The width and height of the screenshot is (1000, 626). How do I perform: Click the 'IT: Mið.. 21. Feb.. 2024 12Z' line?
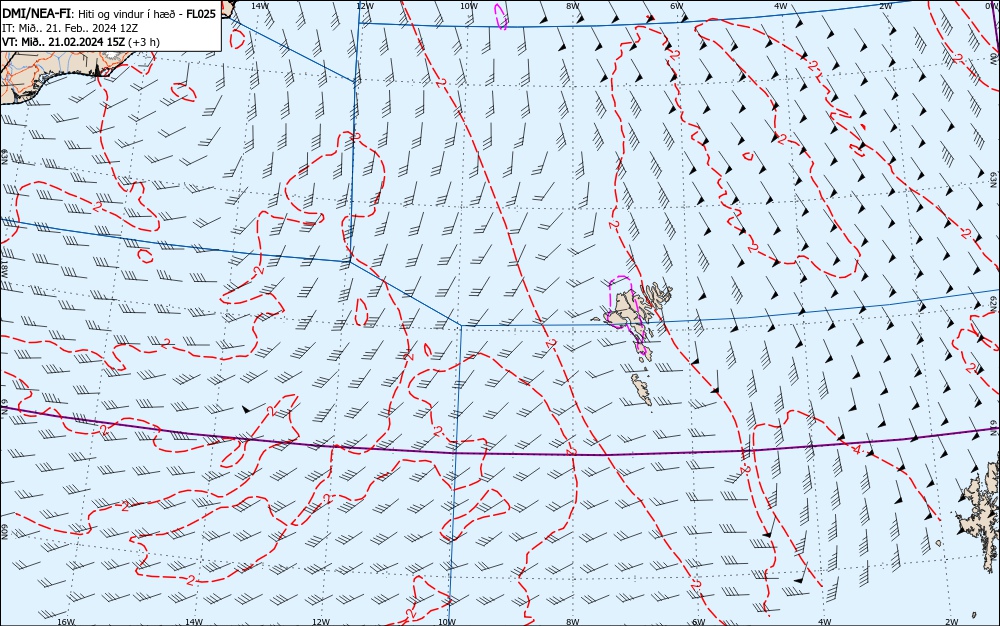(x=70, y=28)
